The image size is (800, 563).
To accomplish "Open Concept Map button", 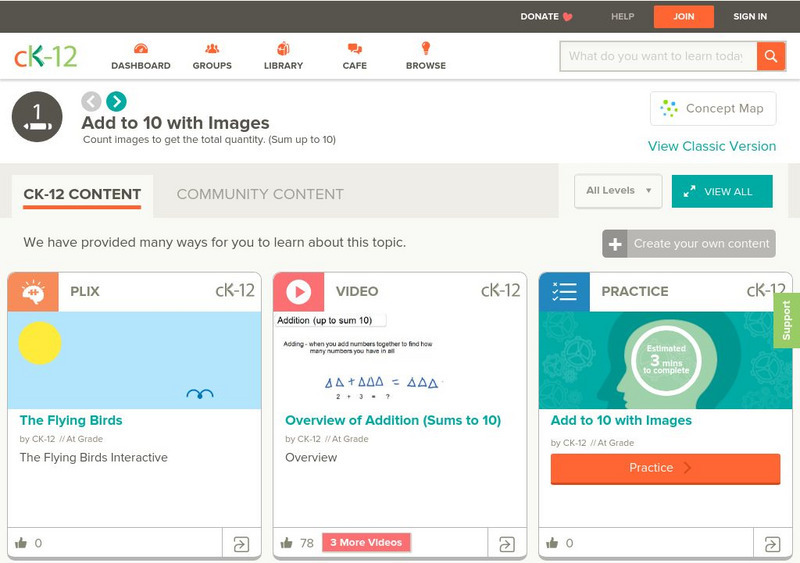I will pos(713,108).
